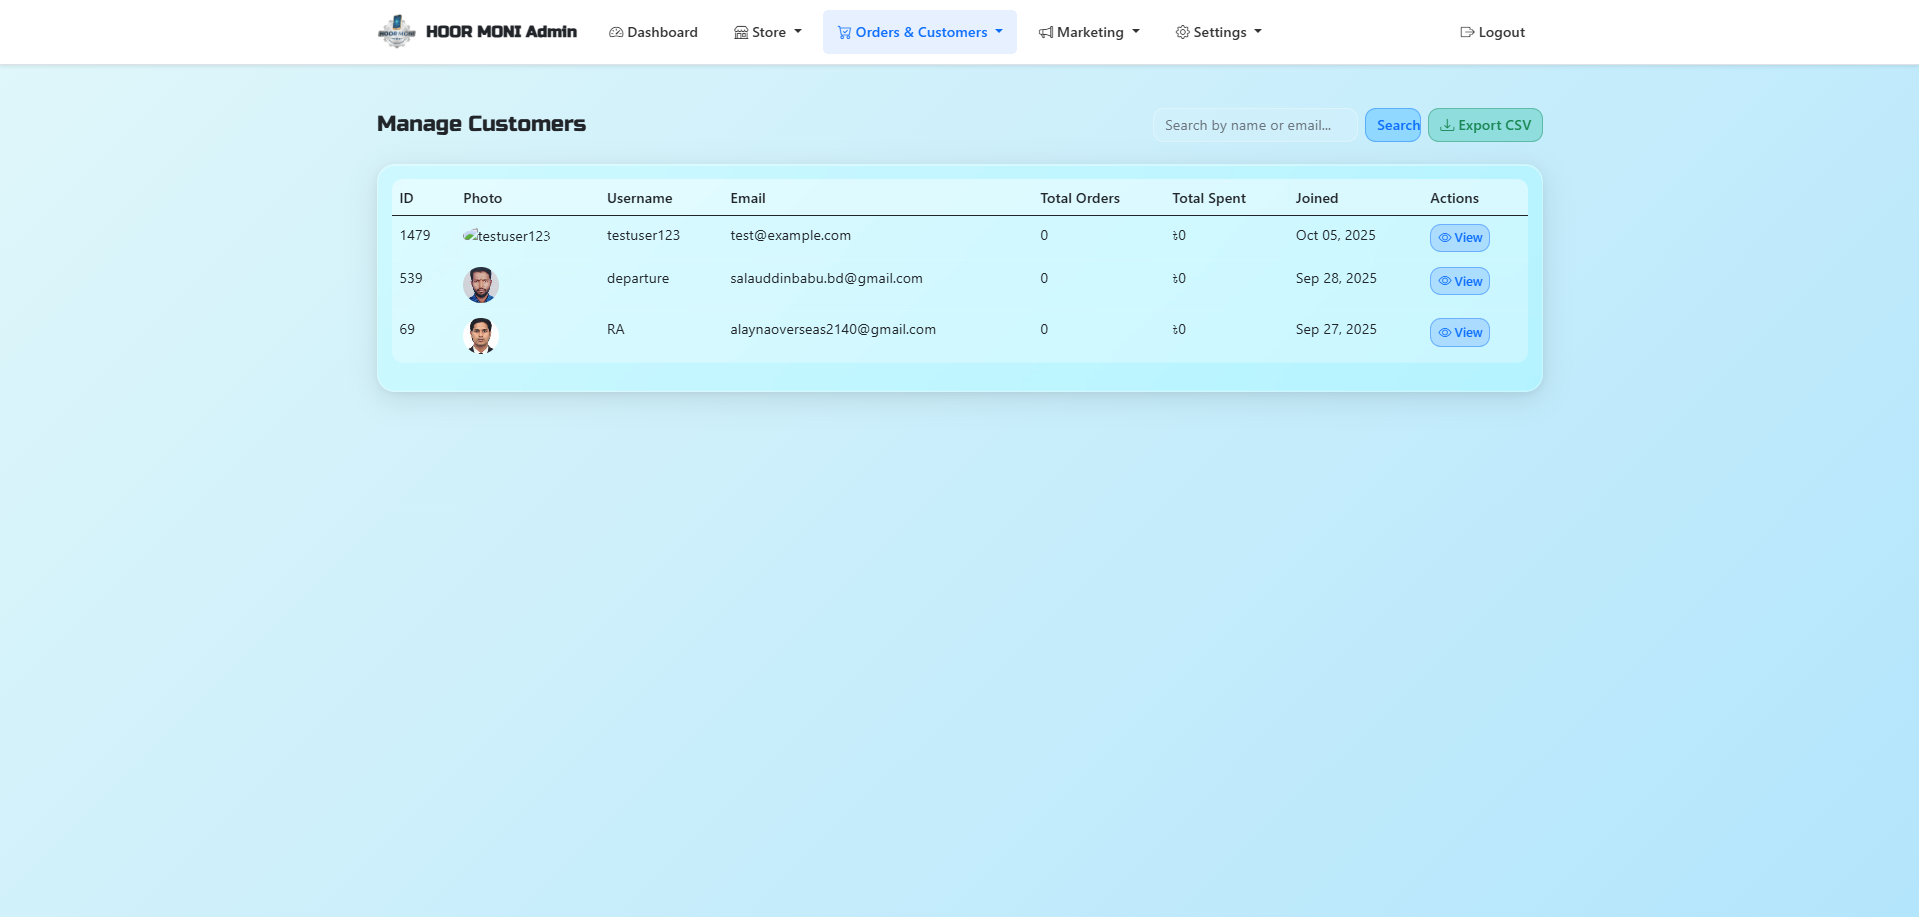
Task: Click the Search button
Action: pyautogui.click(x=1393, y=125)
